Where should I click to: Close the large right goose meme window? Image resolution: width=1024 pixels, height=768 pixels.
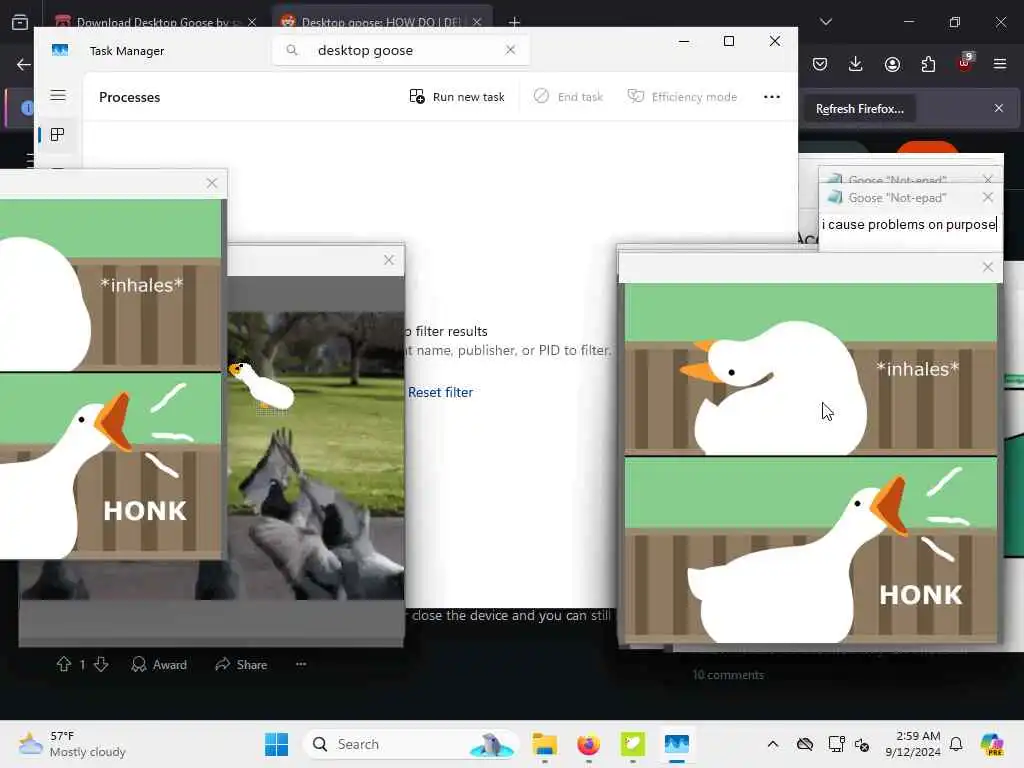(x=987, y=267)
